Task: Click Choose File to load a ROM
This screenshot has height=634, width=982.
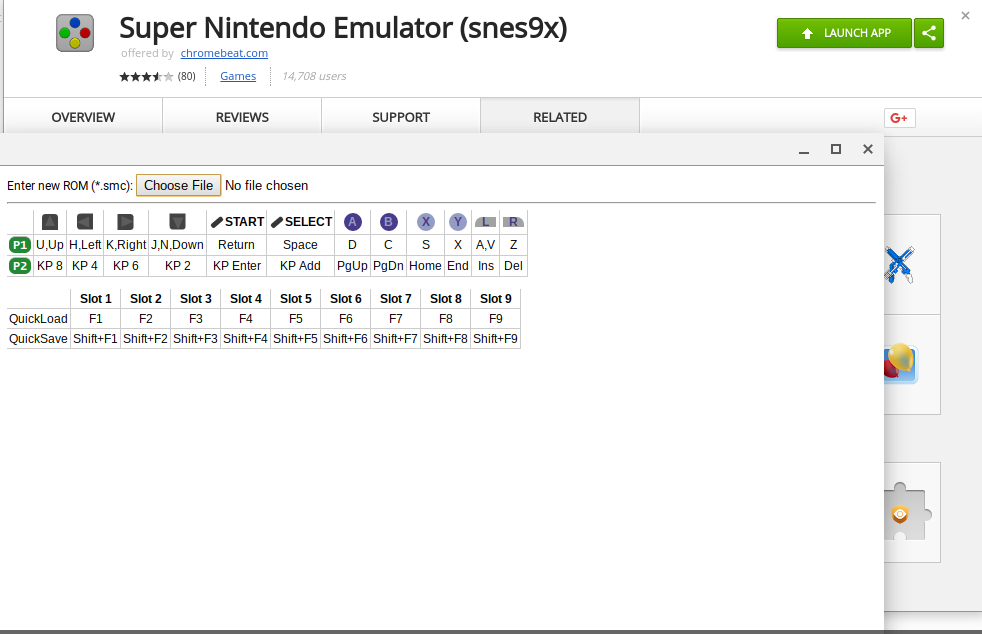Action: point(178,185)
